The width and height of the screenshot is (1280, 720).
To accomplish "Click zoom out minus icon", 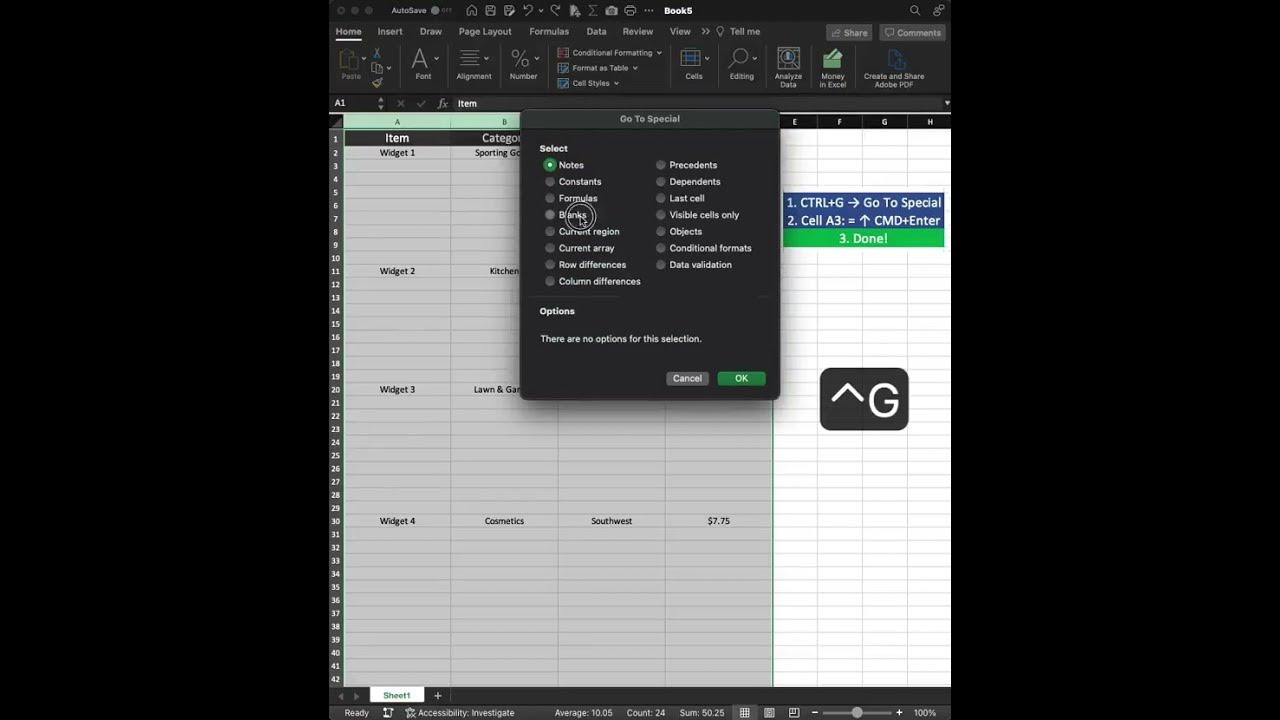I will coord(814,712).
